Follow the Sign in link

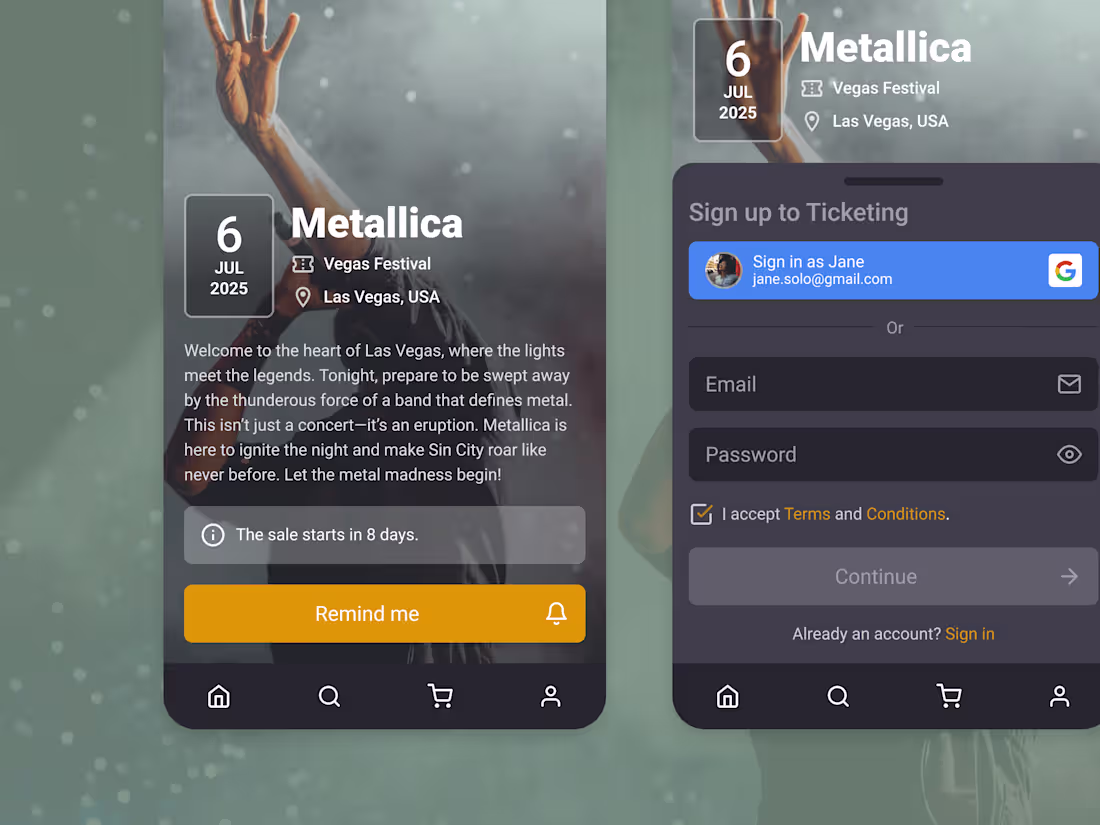[x=970, y=634]
